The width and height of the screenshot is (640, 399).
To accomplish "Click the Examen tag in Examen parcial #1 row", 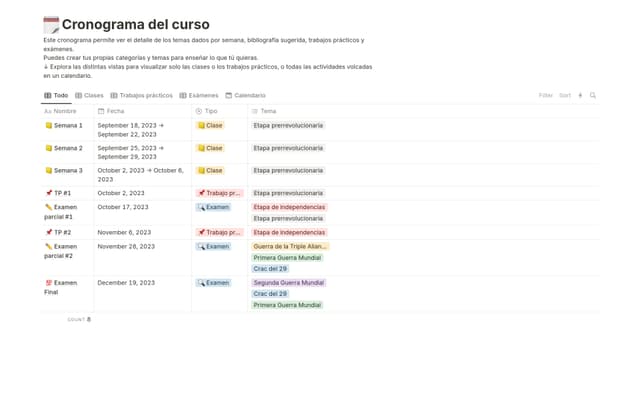I will 213,207.
